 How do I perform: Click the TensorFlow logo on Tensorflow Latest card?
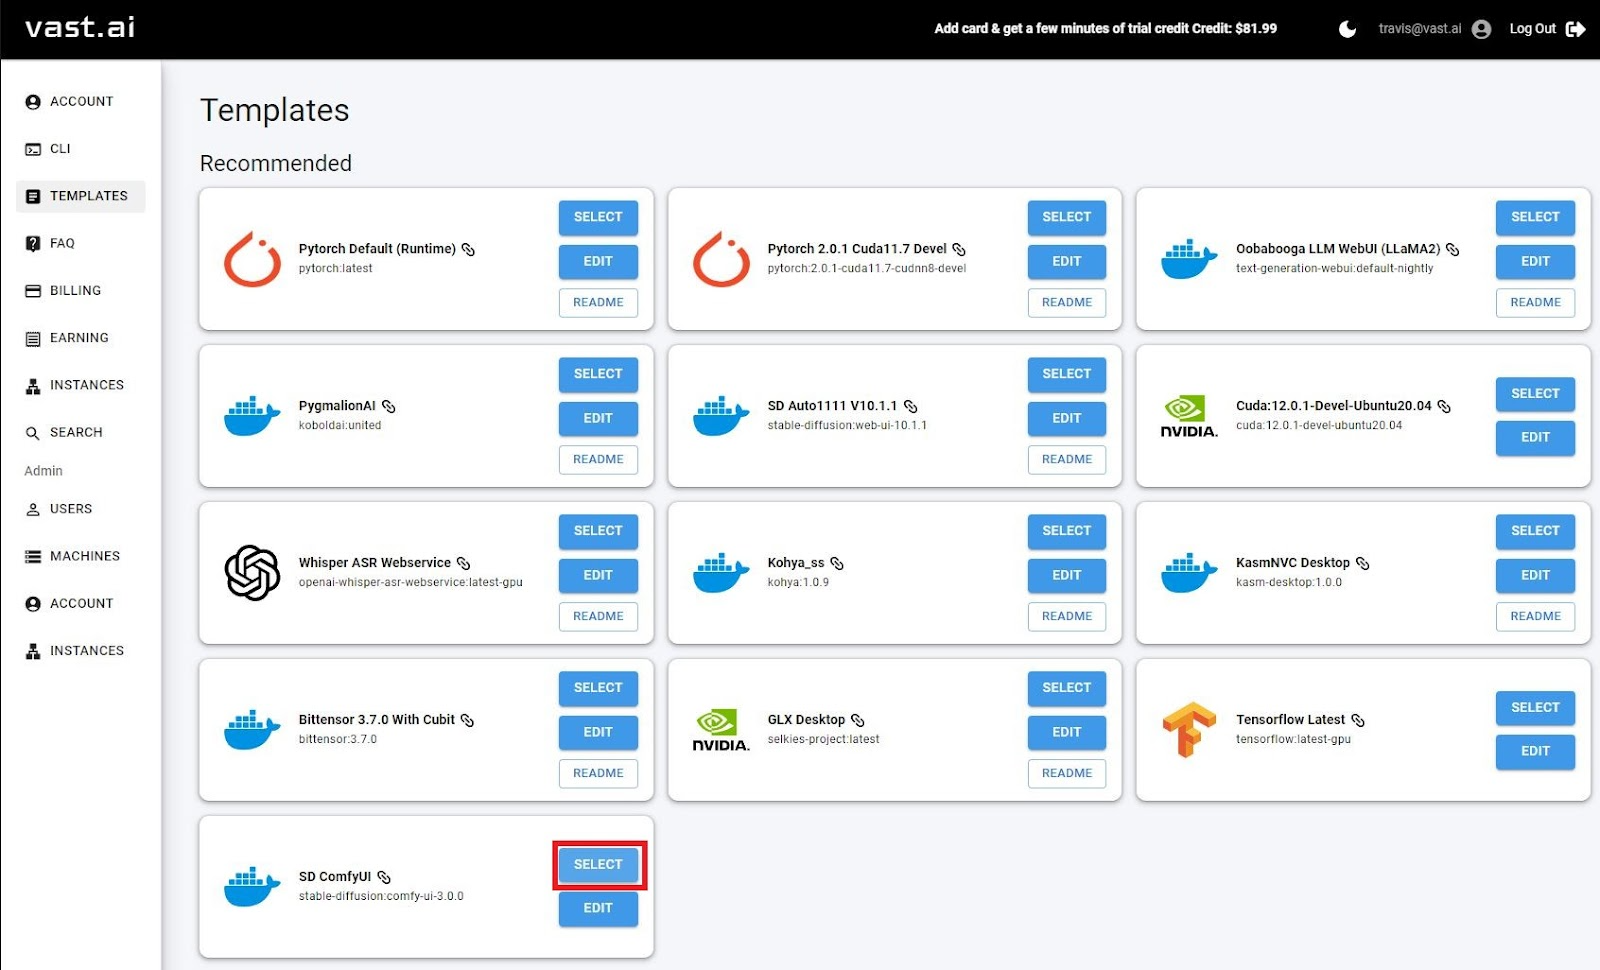coord(1189,730)
